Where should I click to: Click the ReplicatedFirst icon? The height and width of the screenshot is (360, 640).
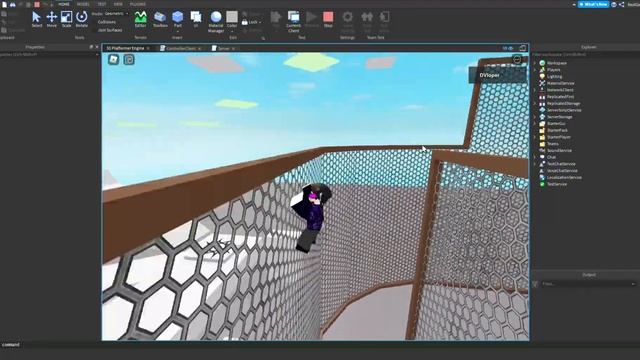tap(542, 96)
